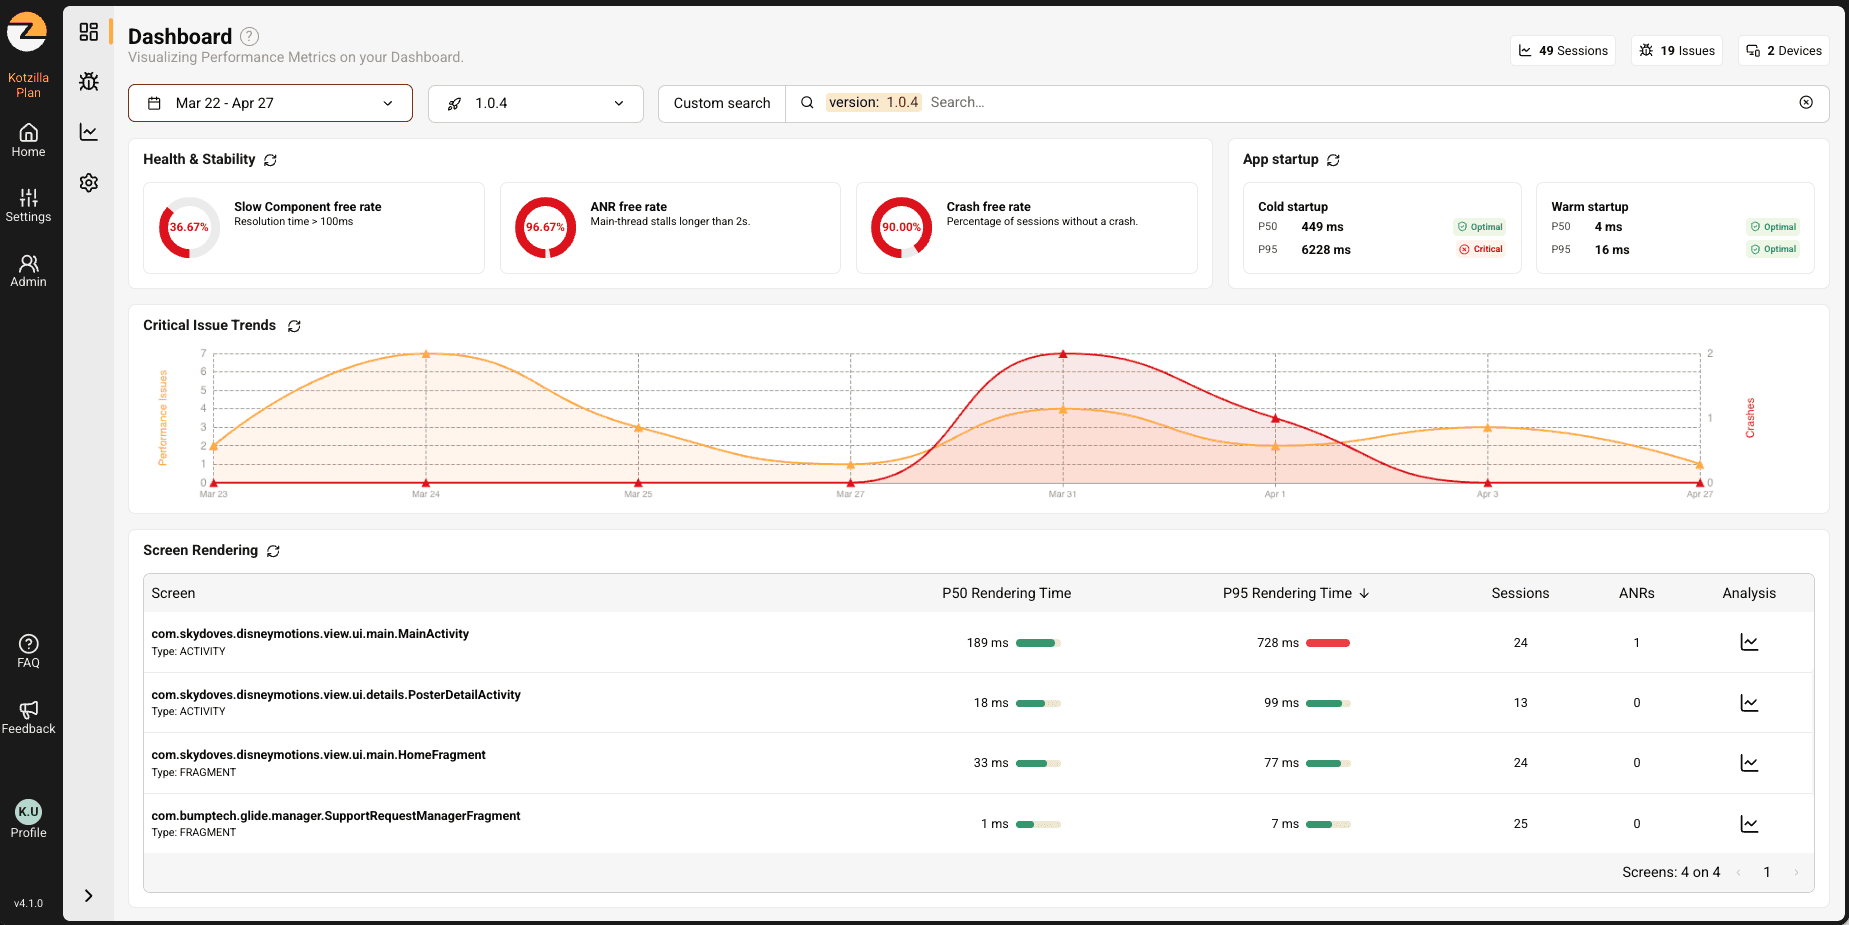Click the Cold startup P50 Optimal badge
1849x925 pixels.
pyautogui.click(x=1480, y=227)
